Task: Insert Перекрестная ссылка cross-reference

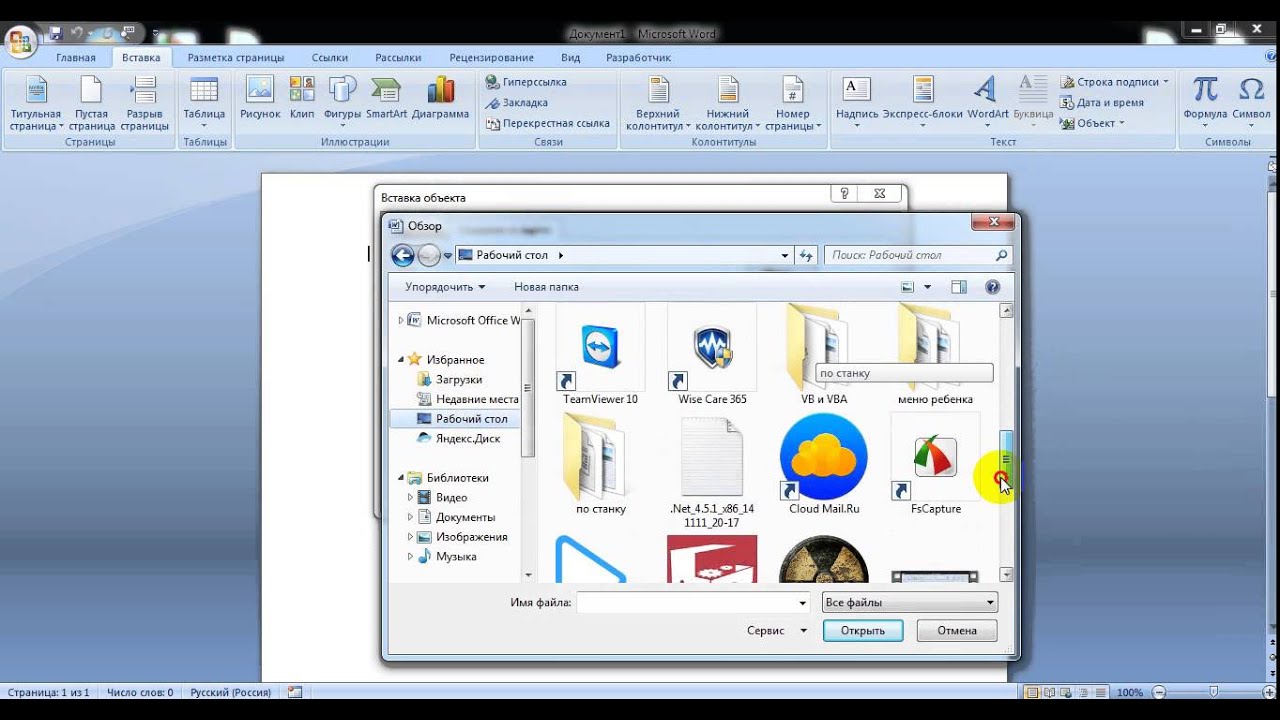Action: 548,124
